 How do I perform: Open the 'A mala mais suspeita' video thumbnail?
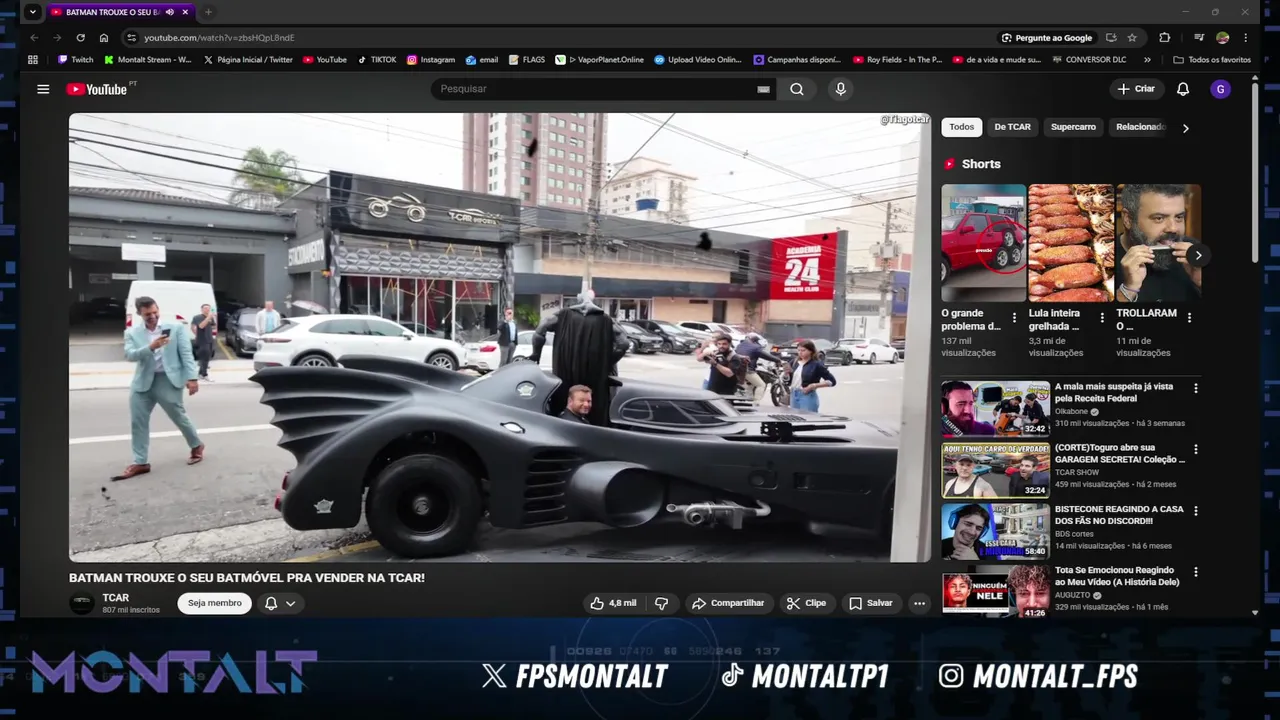click(x=995, y=408)
